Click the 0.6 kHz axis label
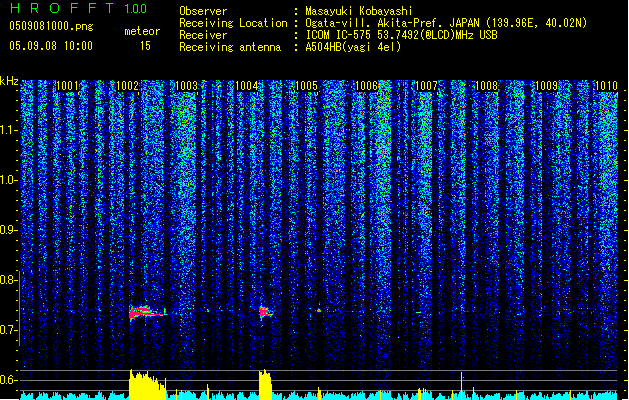The image size is (629, 400). tap(8, 380)
